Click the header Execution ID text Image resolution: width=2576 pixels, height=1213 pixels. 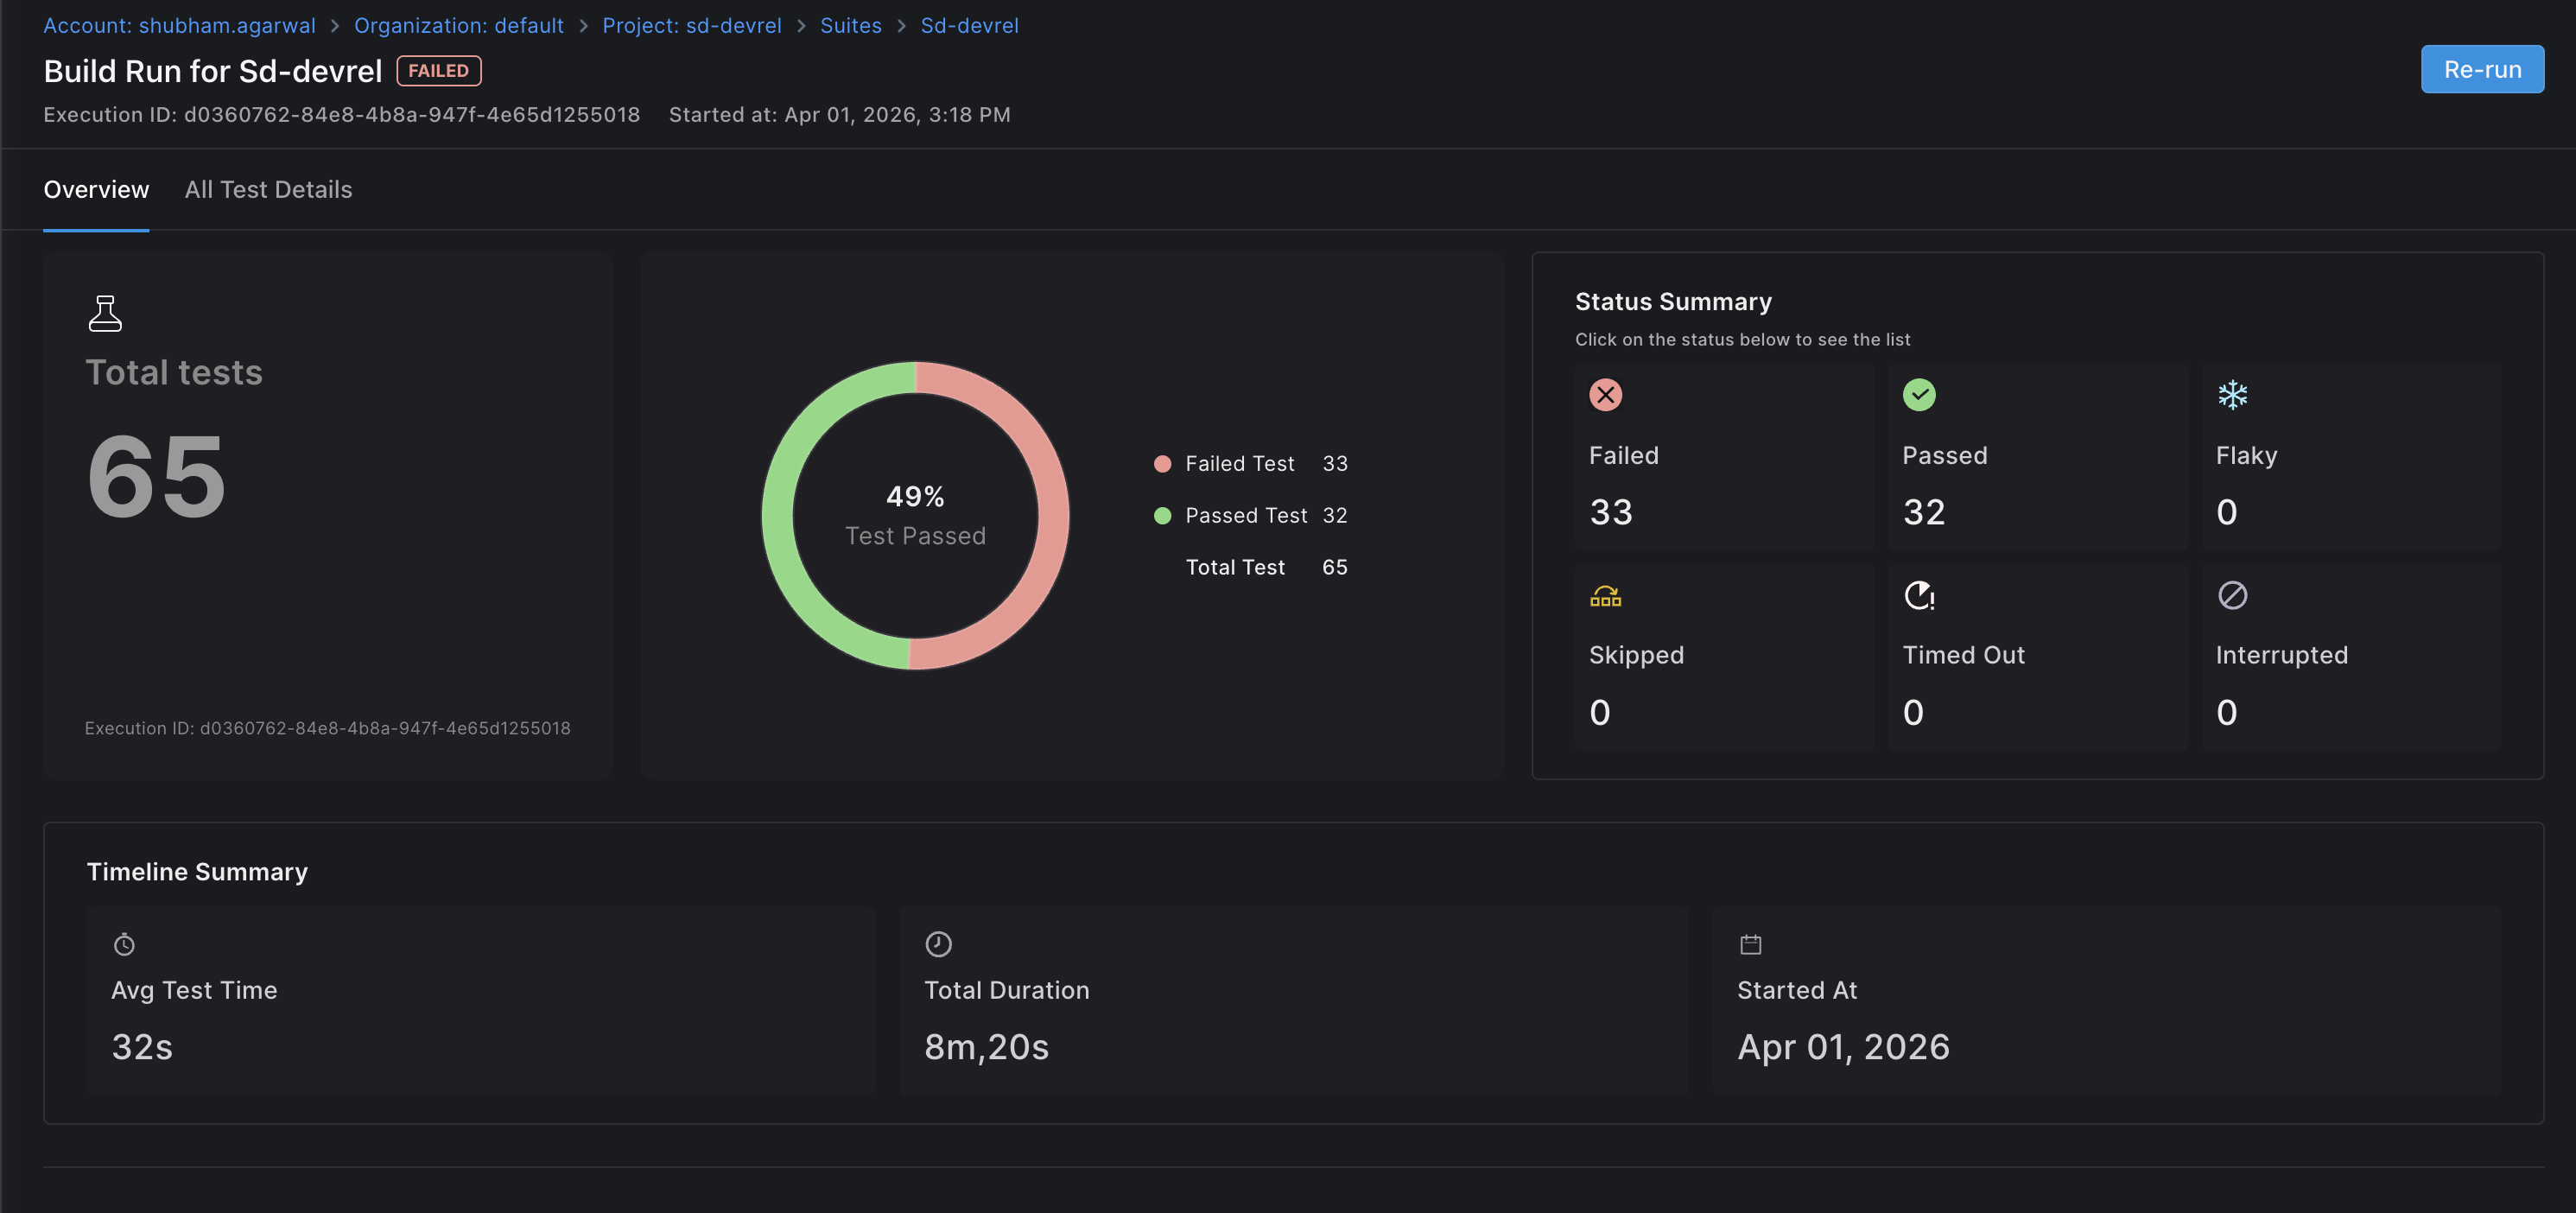pyautogui.click(x=342, y=115)
